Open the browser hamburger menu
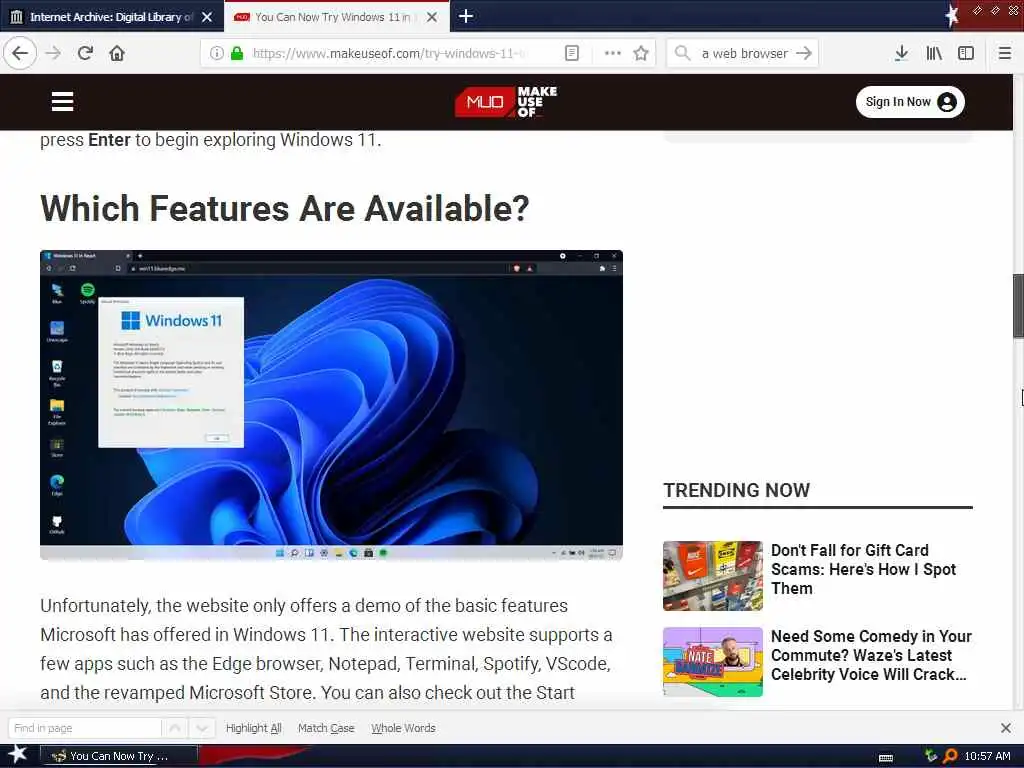 coord(1005,53)
